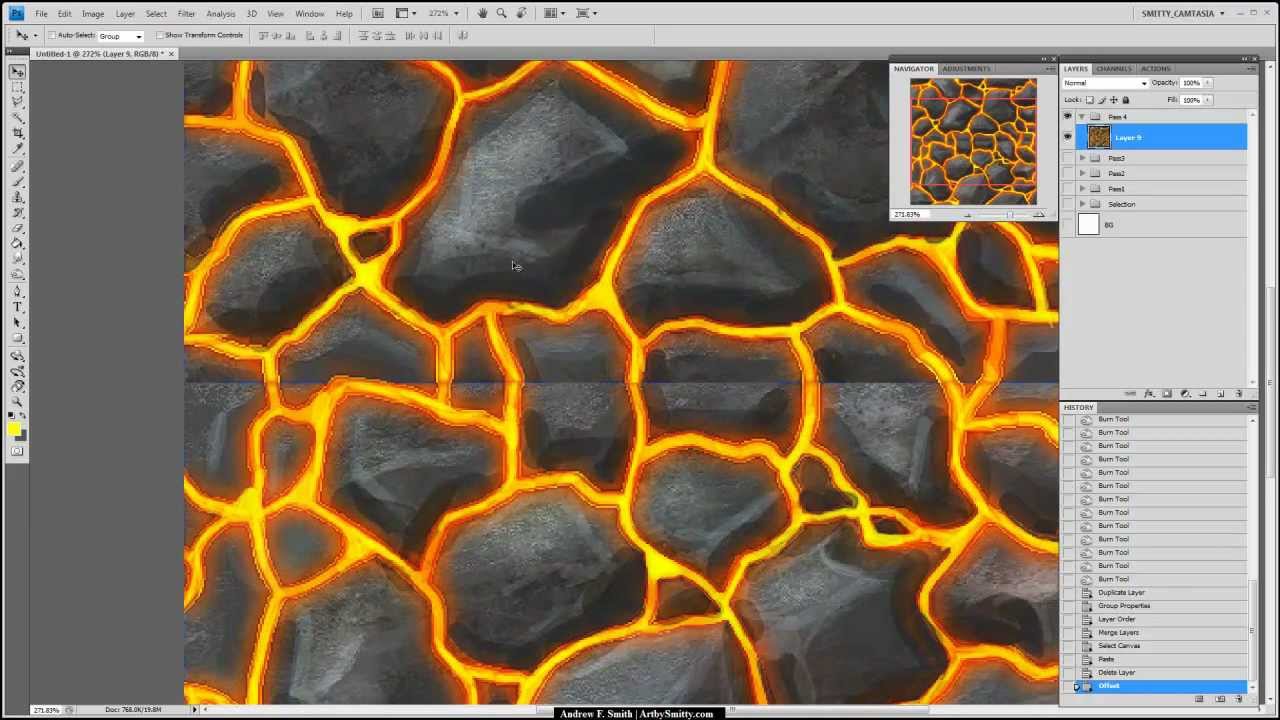1280x720 pixels.
Task: Click the Layer 9 thumbnail
Action: point(1099,137)
